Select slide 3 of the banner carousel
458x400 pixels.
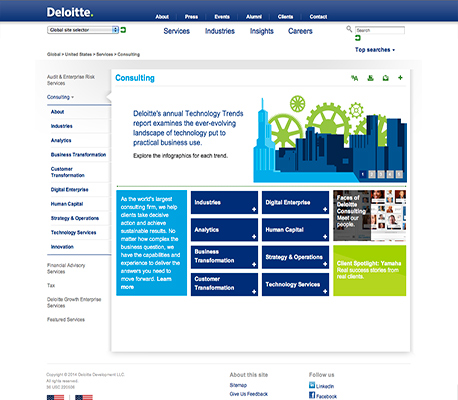[x=381, y=174]
